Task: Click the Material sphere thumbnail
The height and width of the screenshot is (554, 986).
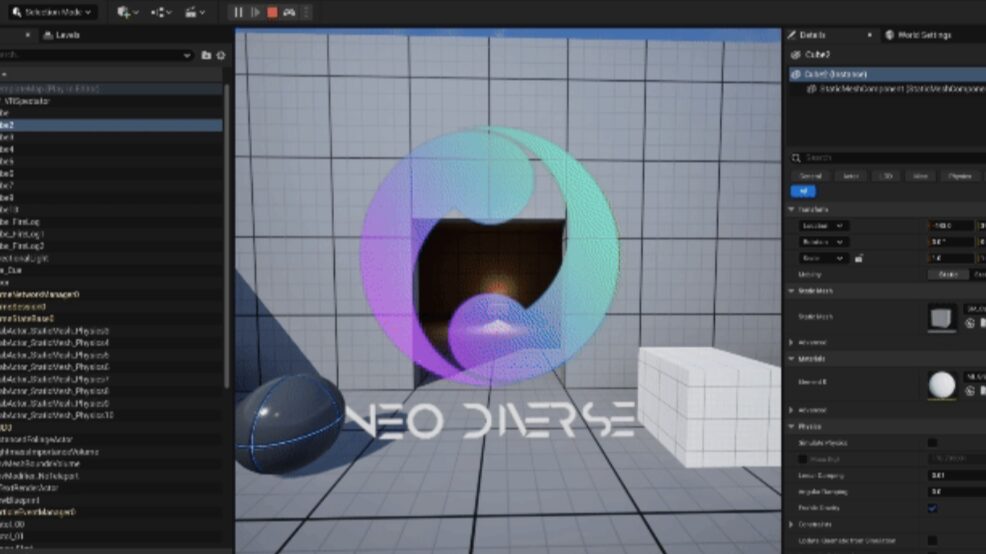Action: click(x=942, y=384)
